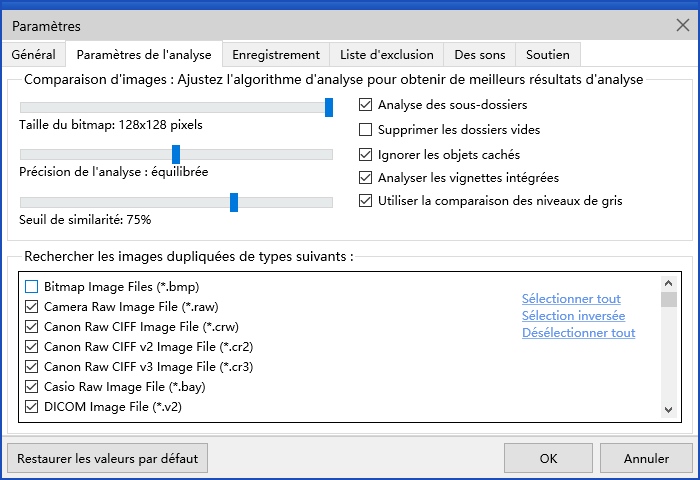Toggle Casio Raw Image File (*.bay)

(x=31, y=387)
